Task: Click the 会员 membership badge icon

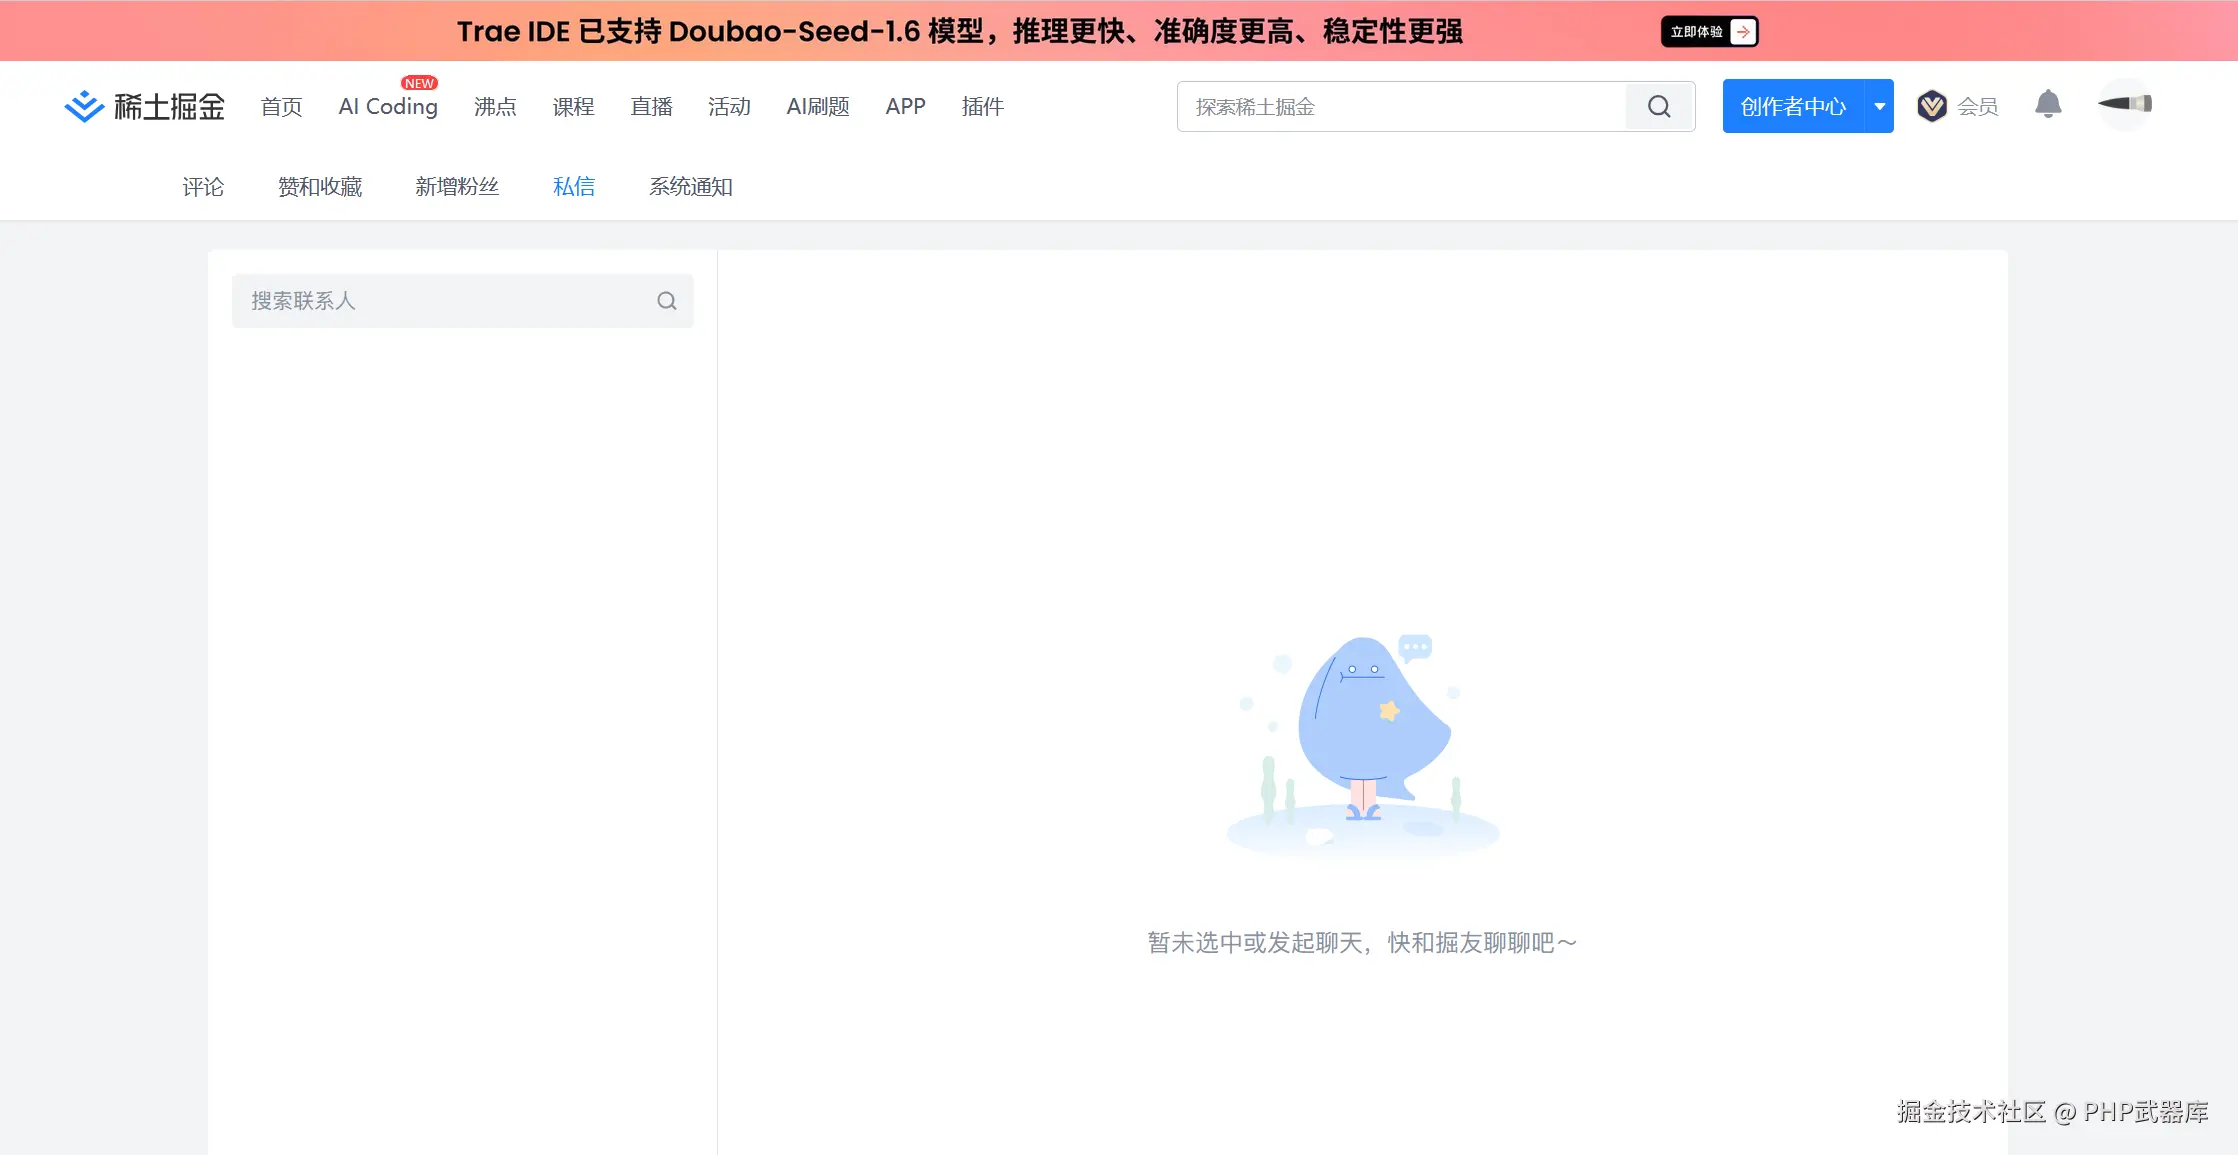Action: coord(1932,105)
